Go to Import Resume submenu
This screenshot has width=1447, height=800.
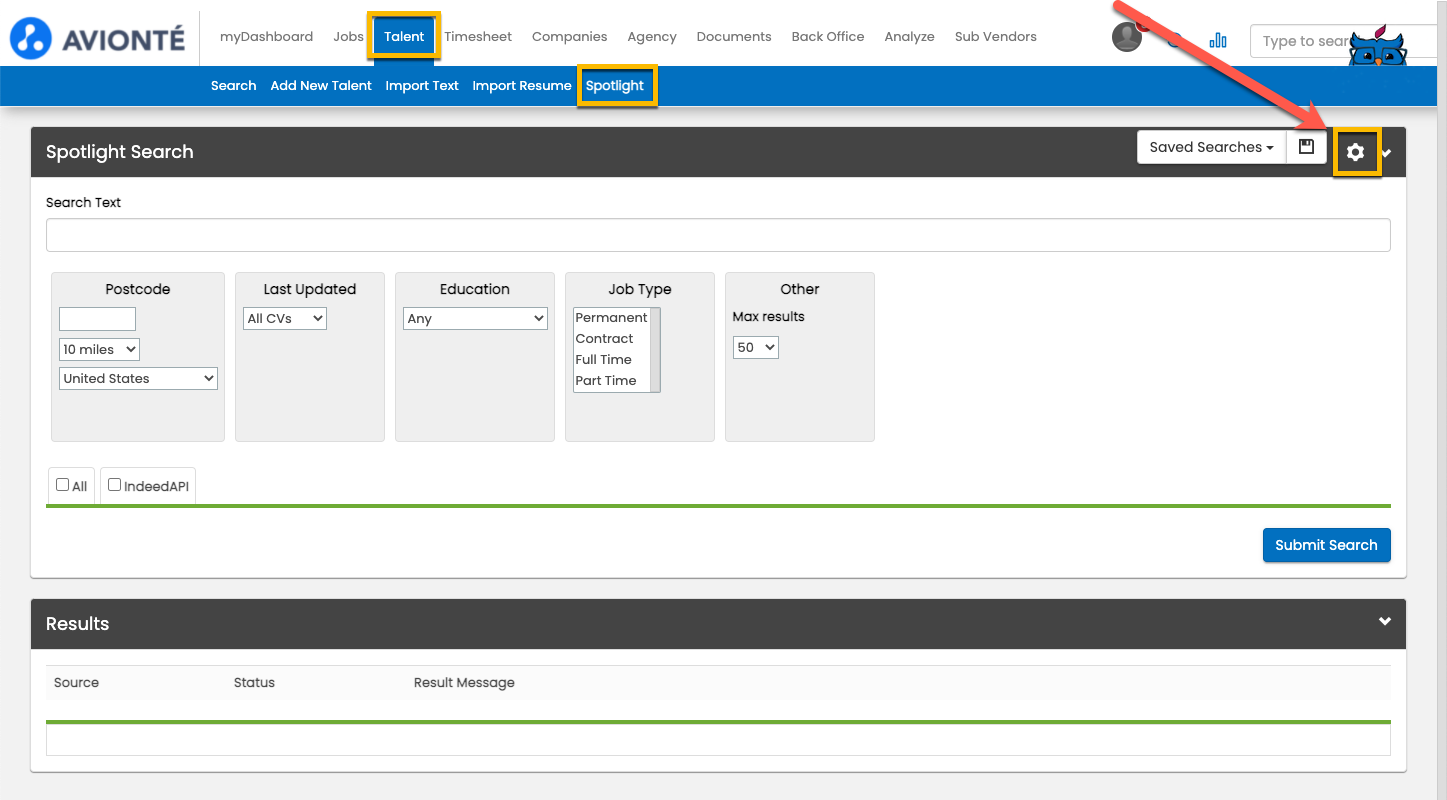point(522,86)
